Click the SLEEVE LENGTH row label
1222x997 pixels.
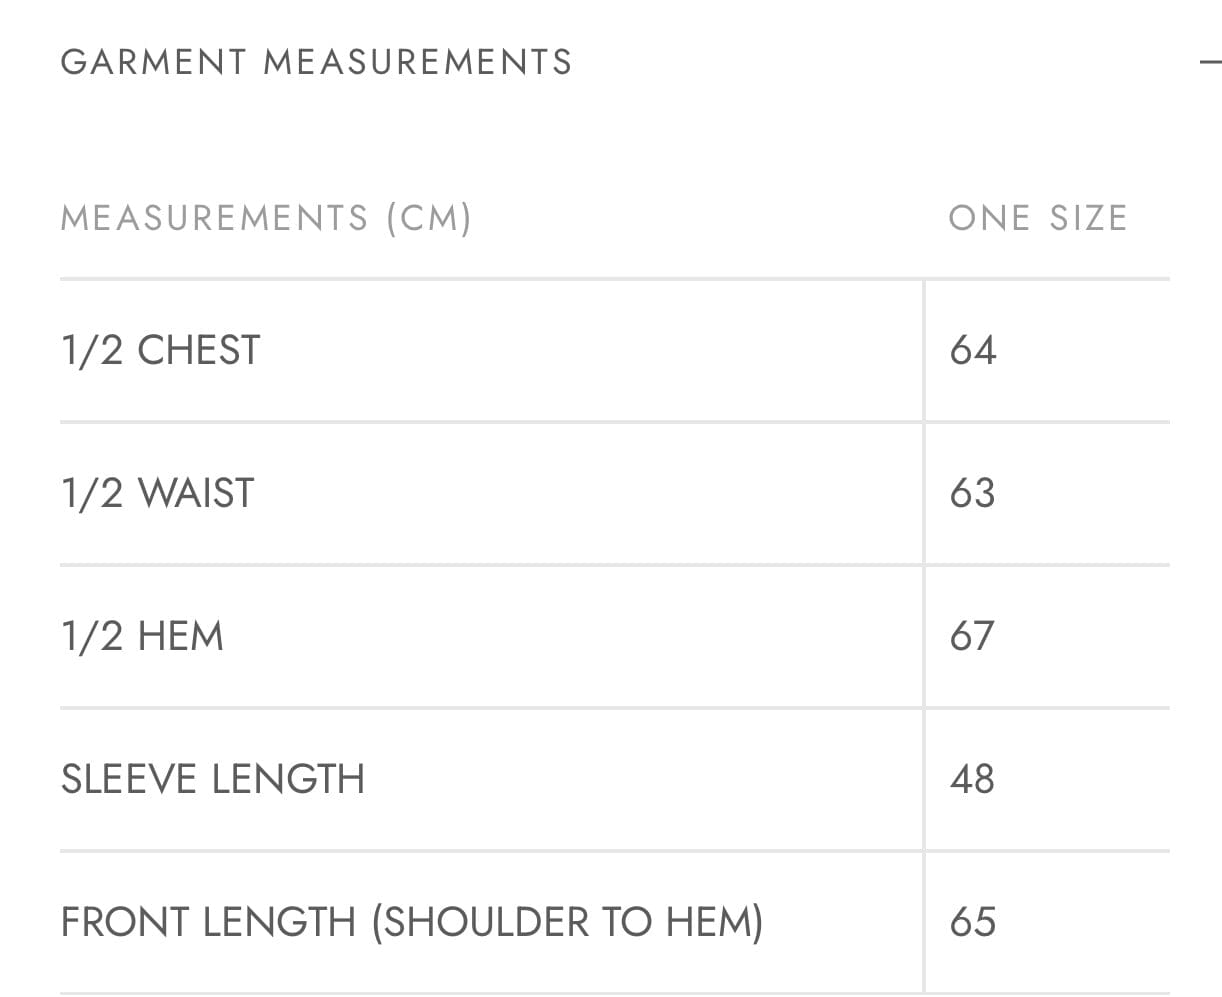pos(212,779)
